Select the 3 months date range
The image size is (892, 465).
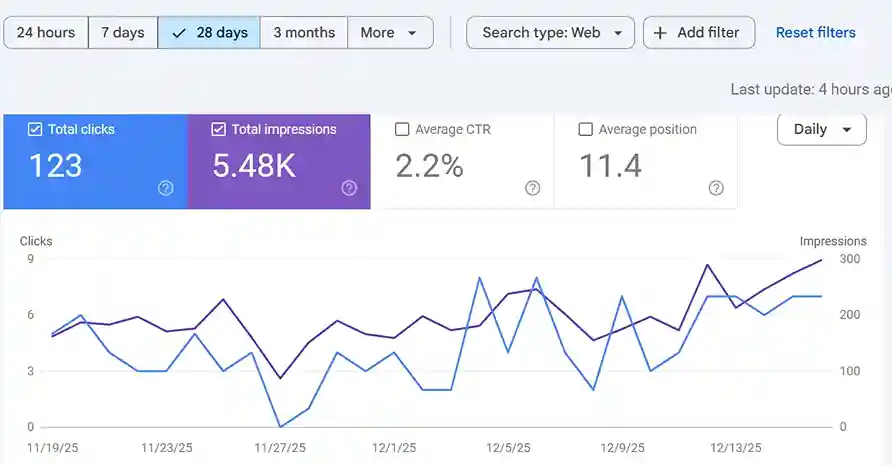pyautogui.click(x=304, y=32)
